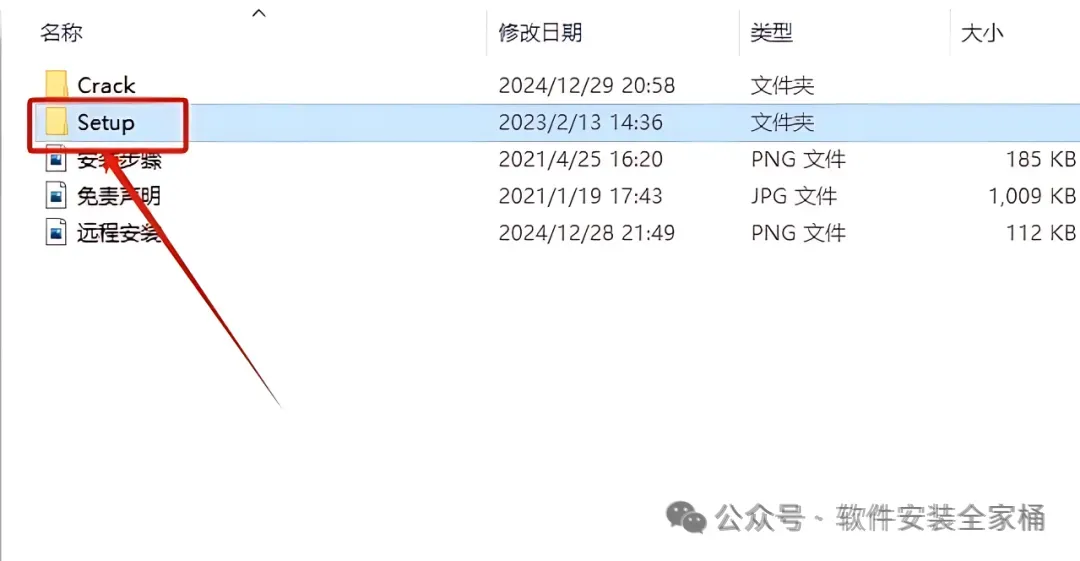Viewport: 1080px width, 561px height.
Task: Click JPG 文件 type of 免责声明
Action: [x=793, y=196]
